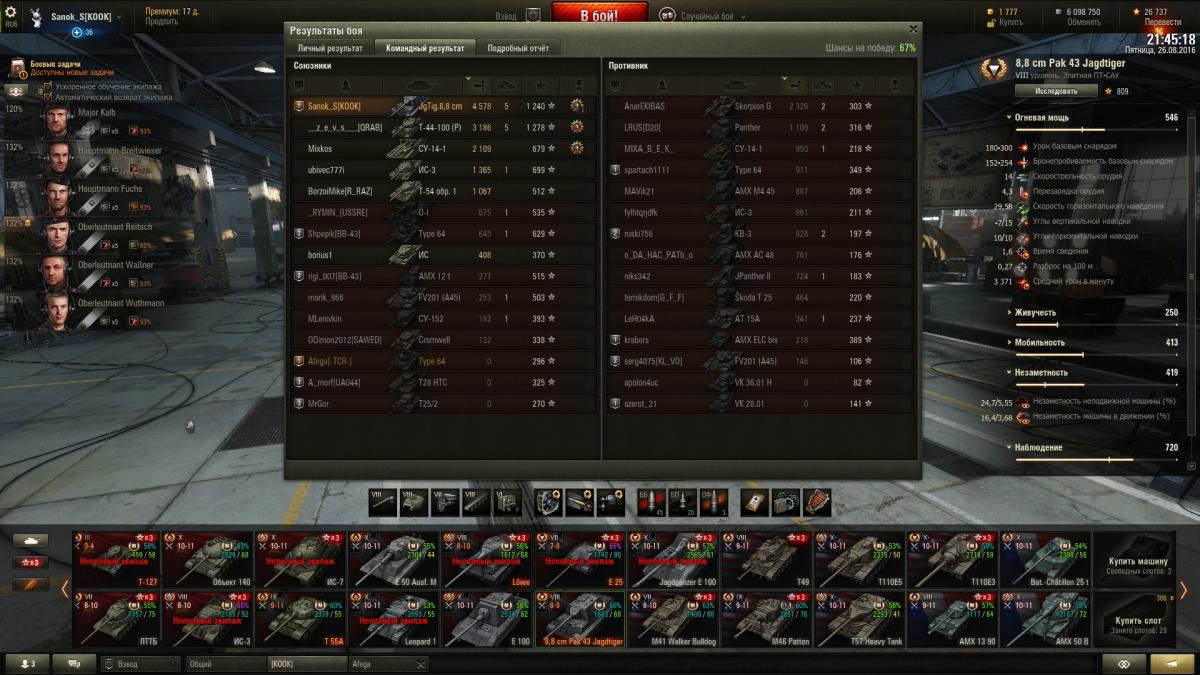1200x675 pixels.
Task: Toggle Ускоренное обучение экипажа checkbox
Action: click(48, 87)
